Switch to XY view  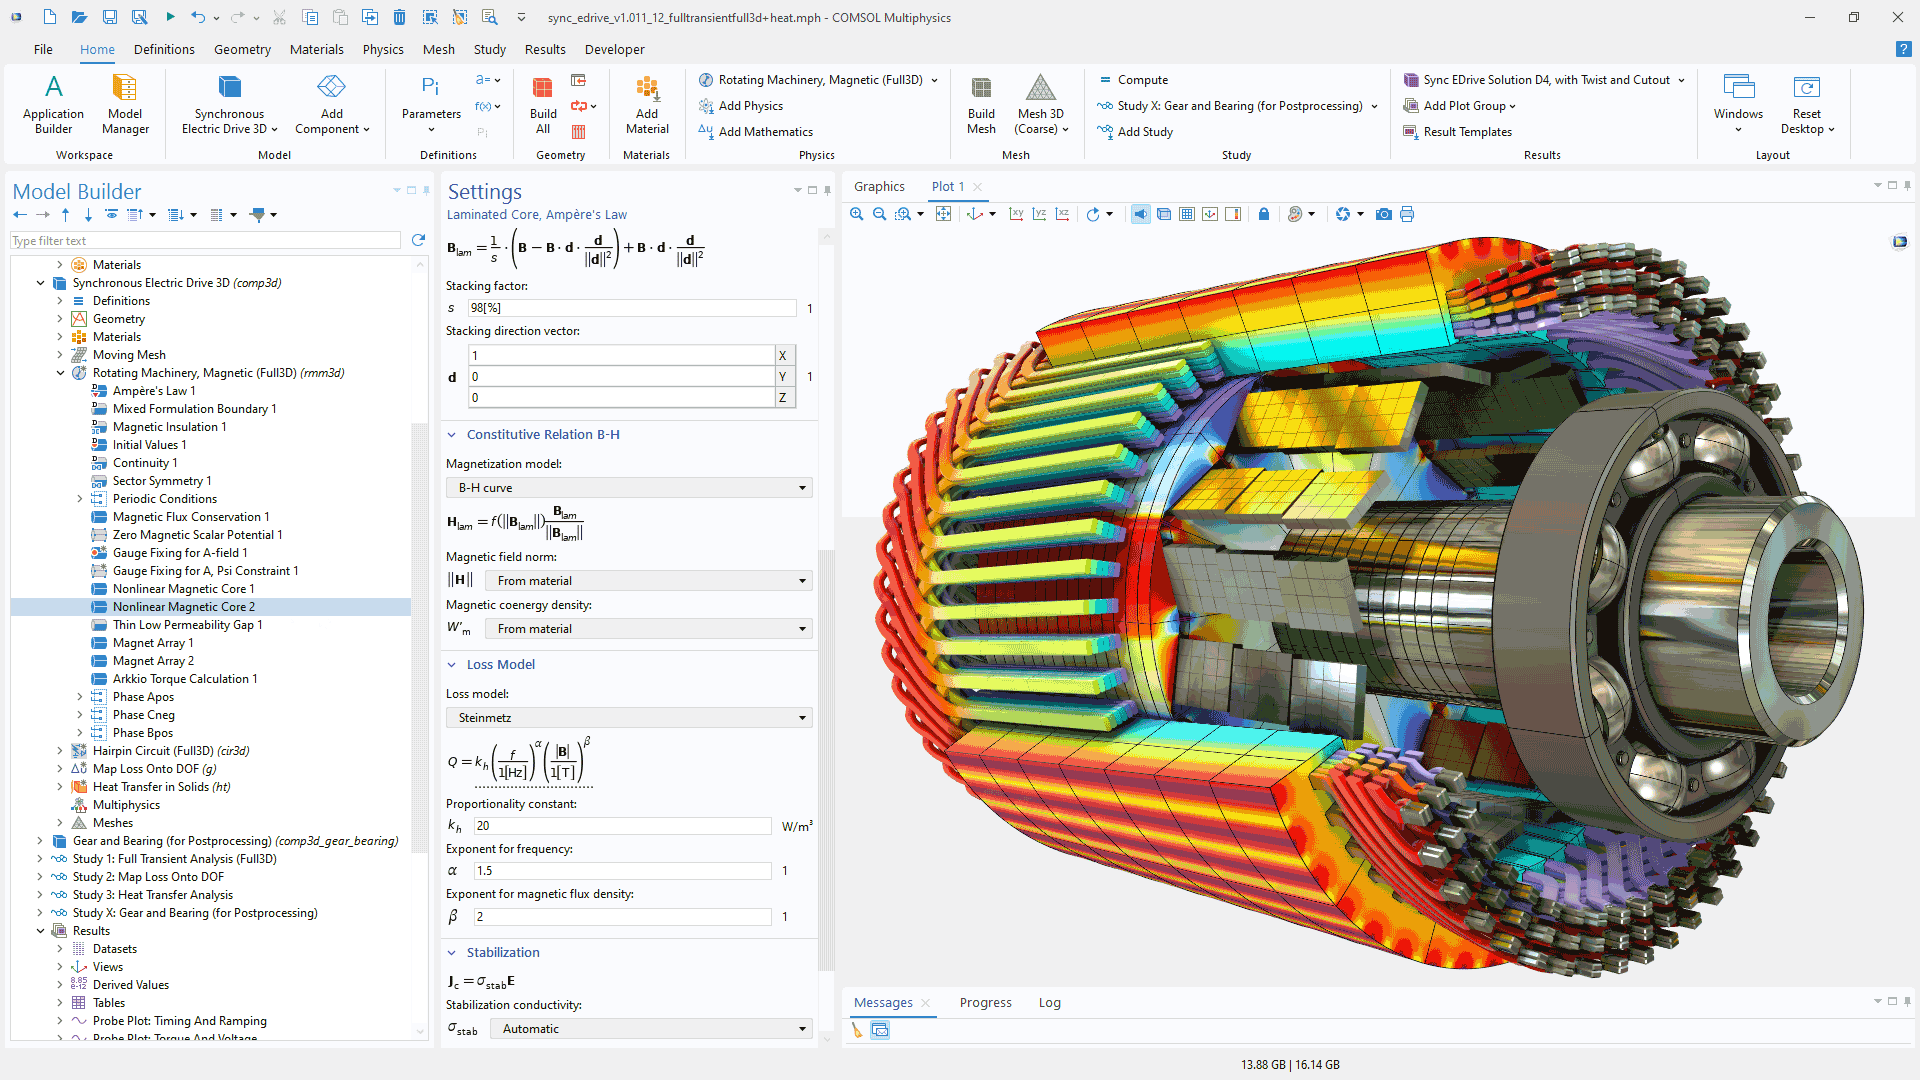point(1016,214)
